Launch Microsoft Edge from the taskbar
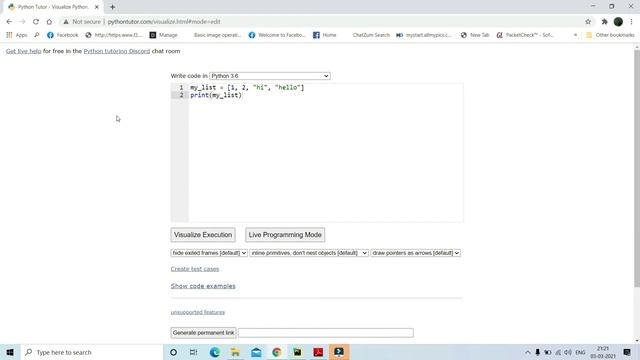This screenshot has height=360, width=640. (215, 352)
